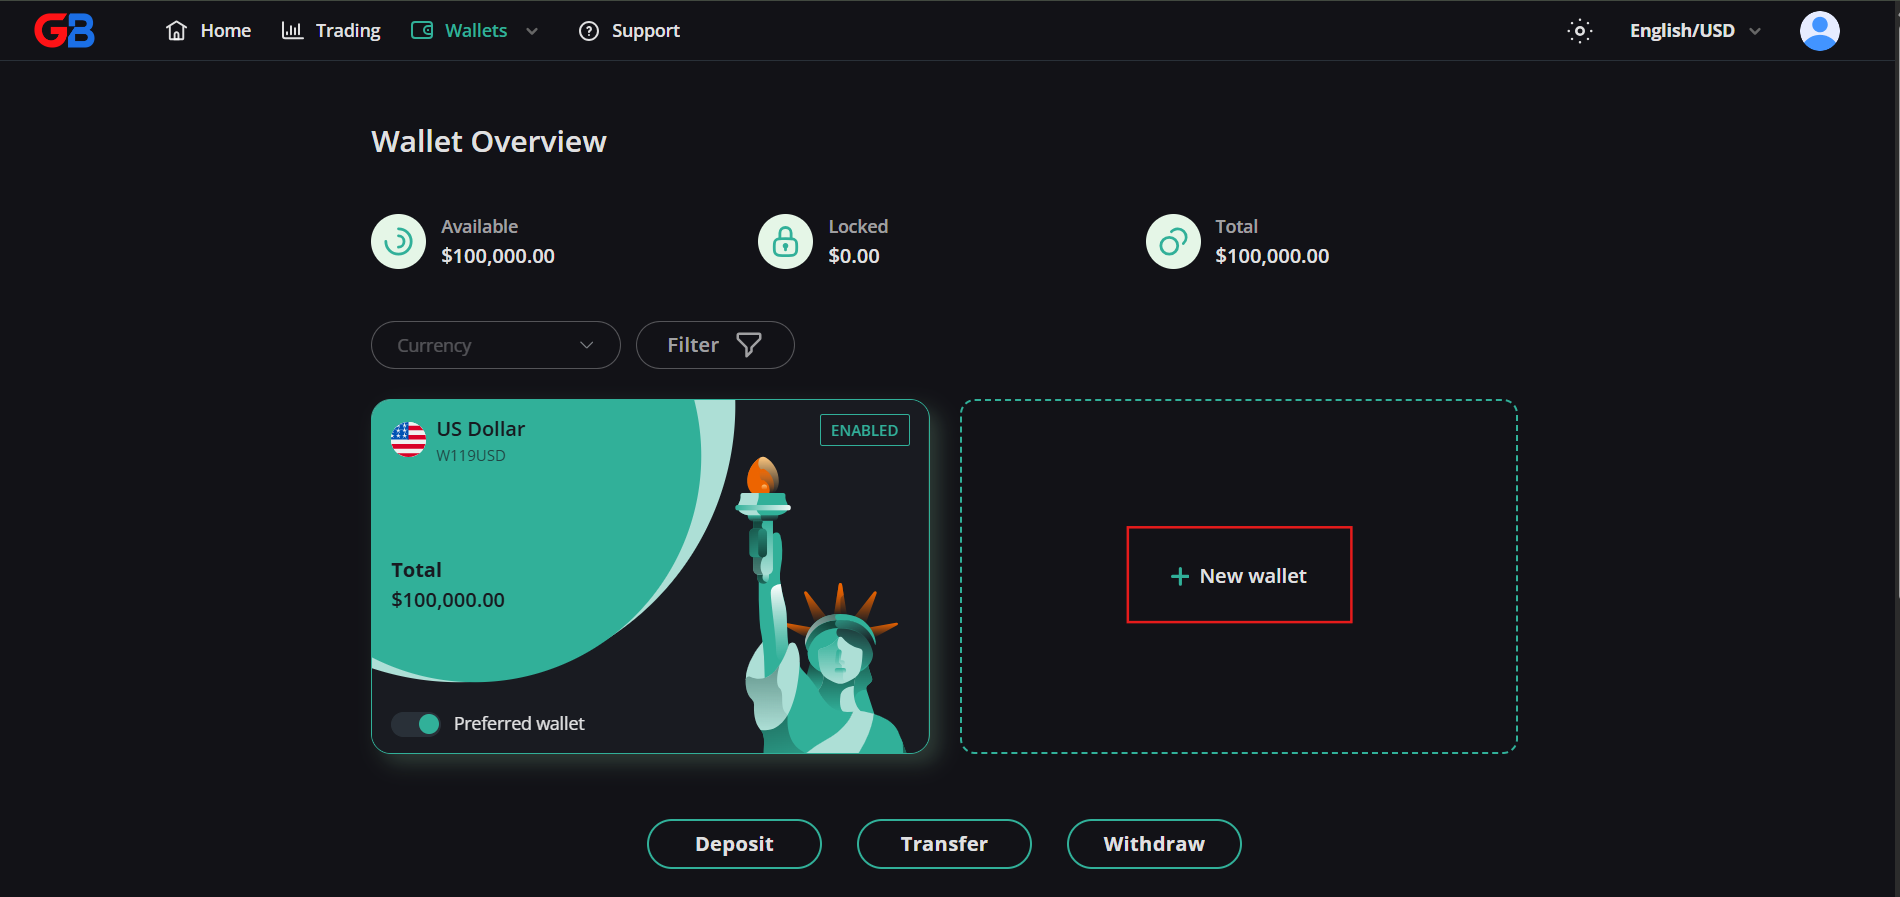
Task: Click the US Dollar wallet name
Action: click(481, 429)
